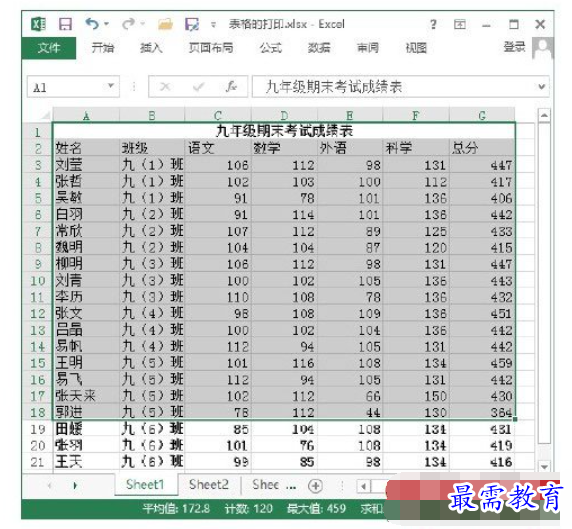Switch to the Sheet2 worksheet tab
This screenshot has height=529, width=572.
(209, 484)
